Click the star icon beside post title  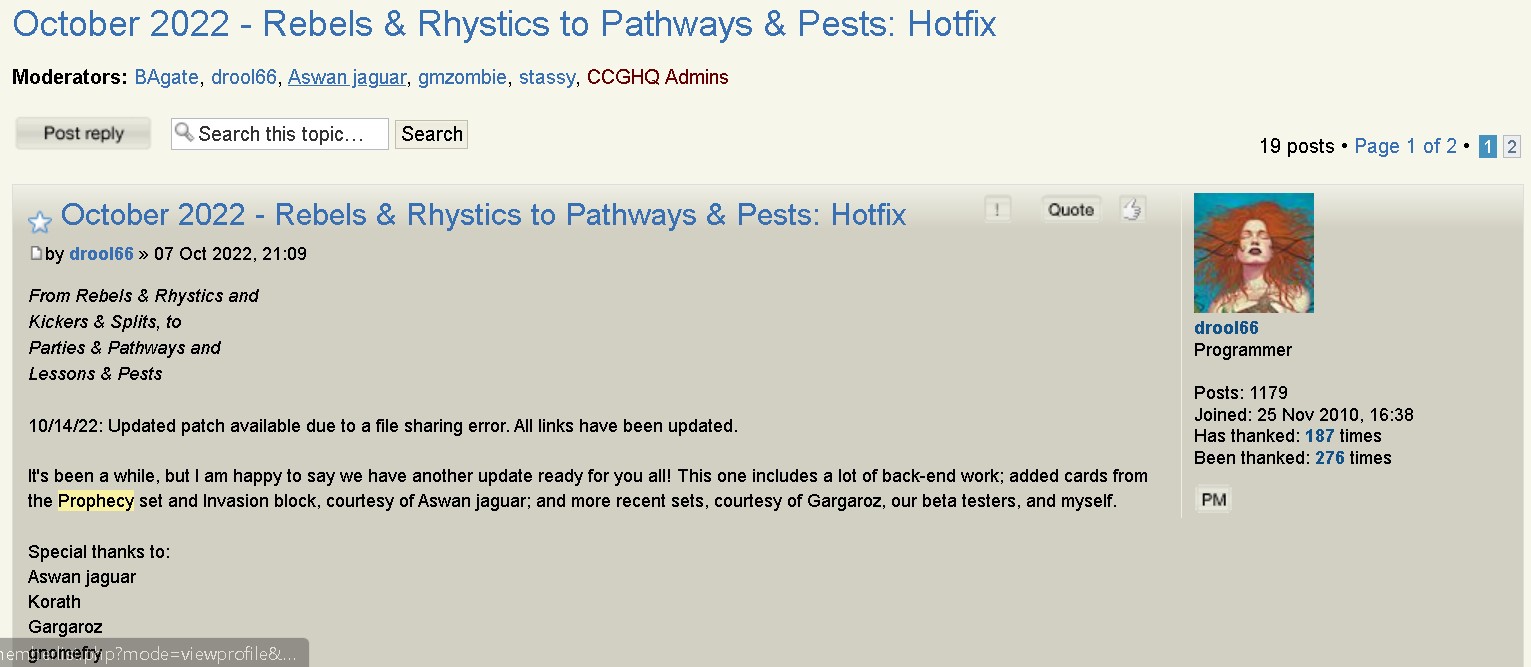click(x=40, y=221)
